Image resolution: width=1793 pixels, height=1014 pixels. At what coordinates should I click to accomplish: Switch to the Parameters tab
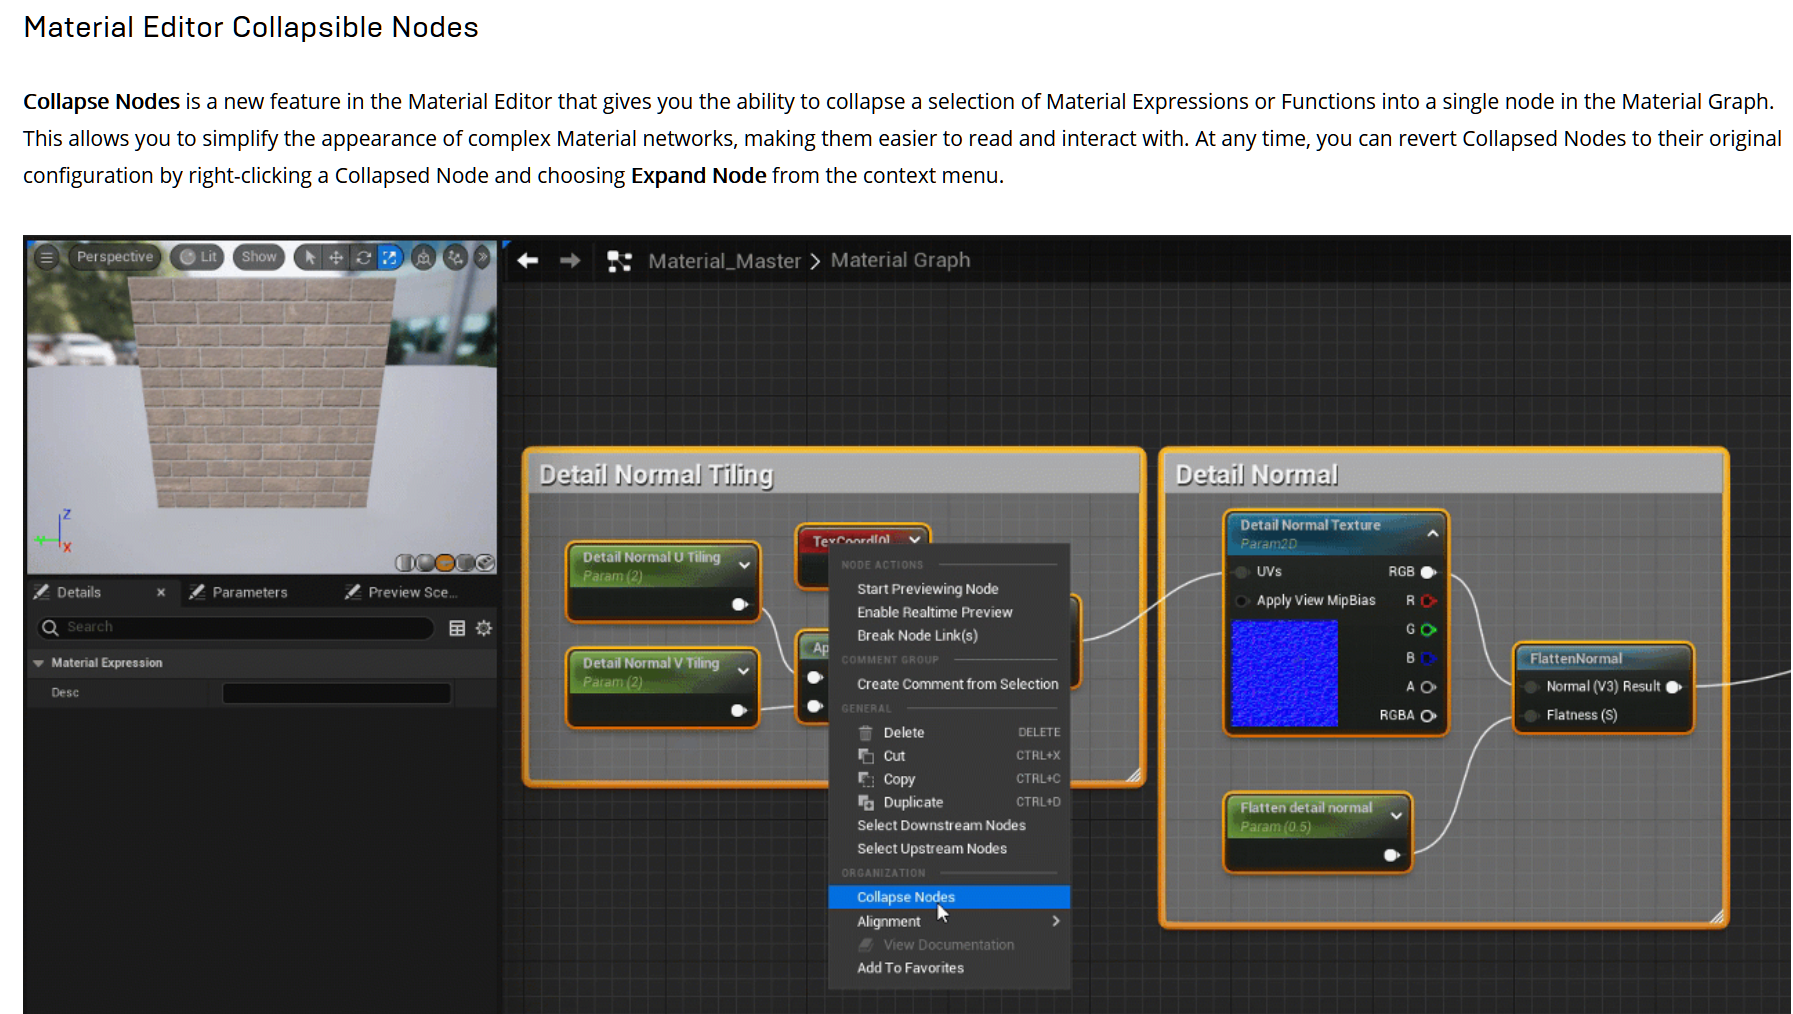249,592
